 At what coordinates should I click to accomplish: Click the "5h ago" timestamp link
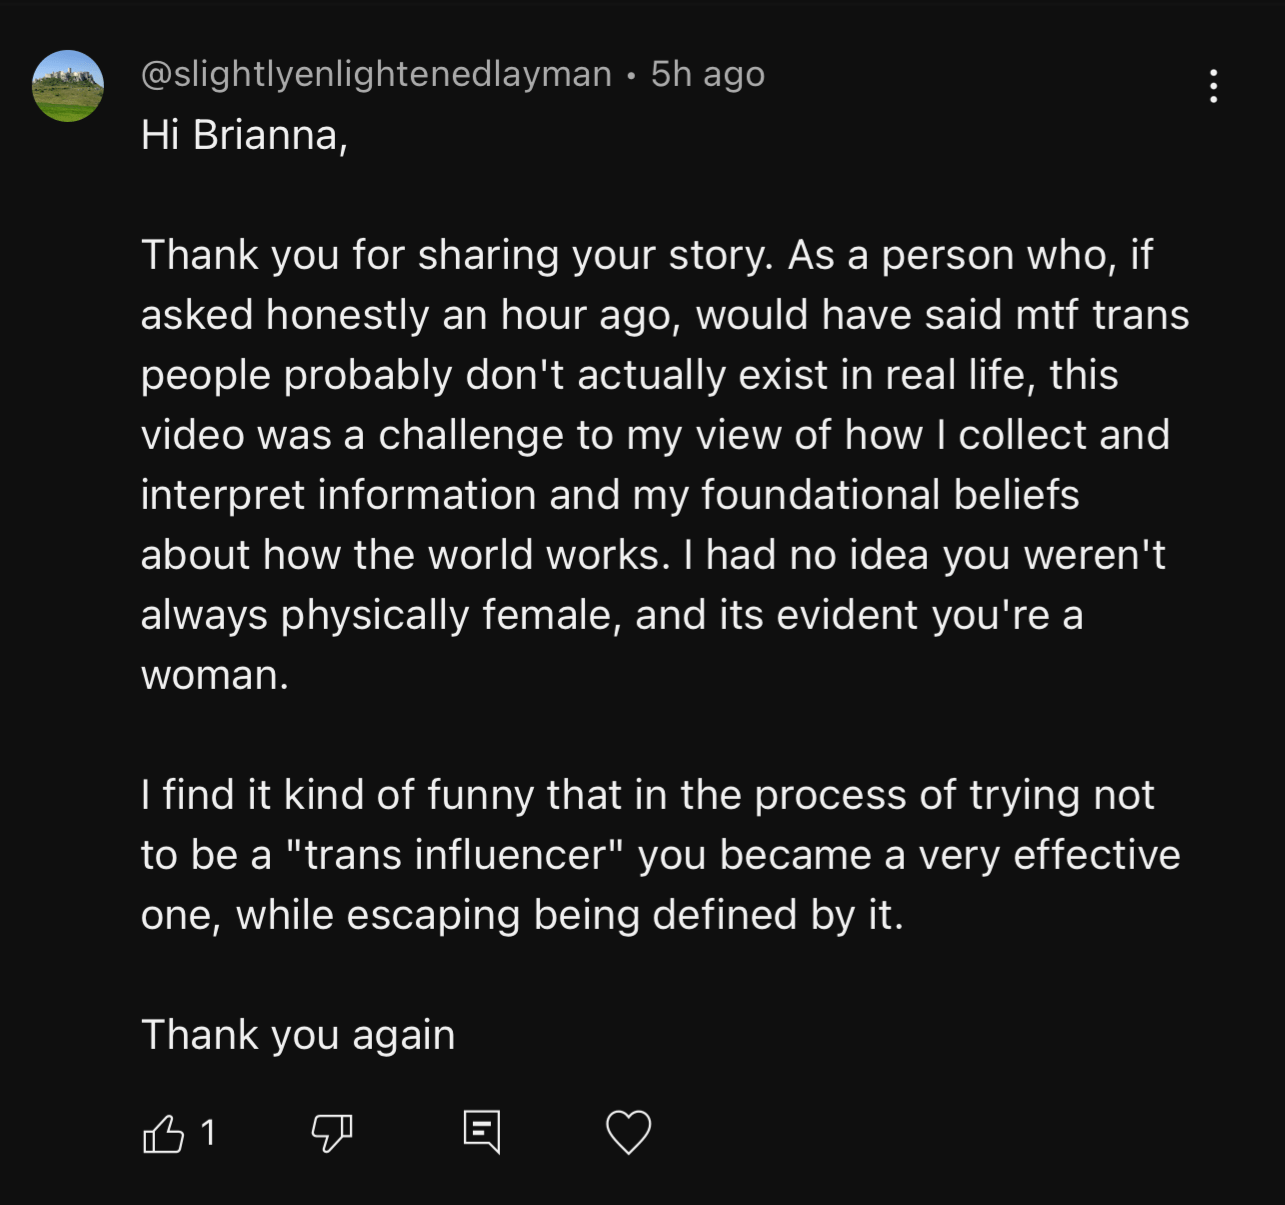point(707,74)
